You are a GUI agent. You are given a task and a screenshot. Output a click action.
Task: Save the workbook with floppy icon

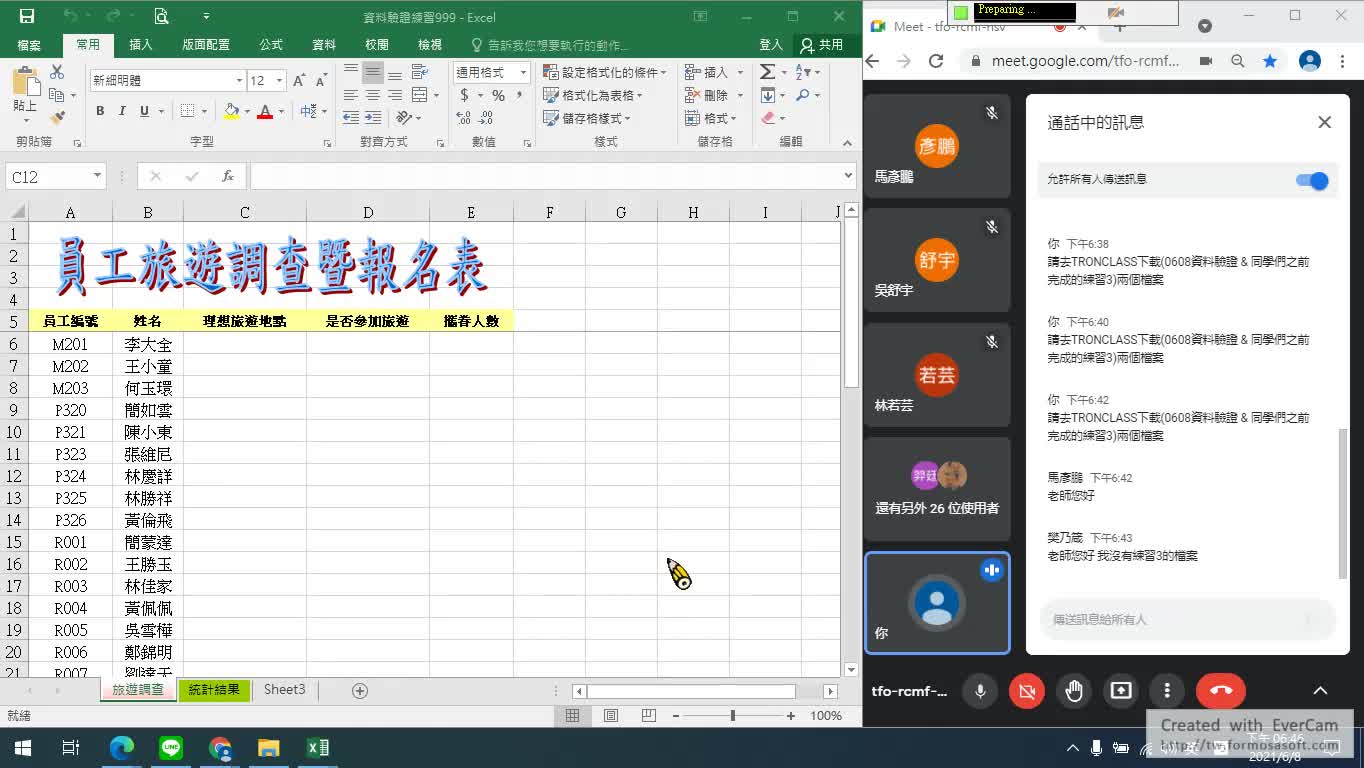[27, 16]
